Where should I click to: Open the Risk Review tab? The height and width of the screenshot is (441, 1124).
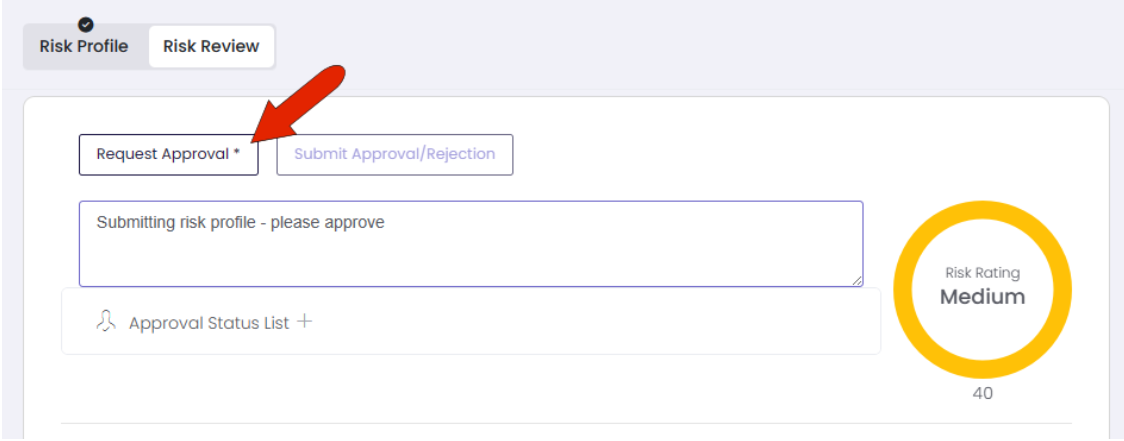tap(211, 47)
